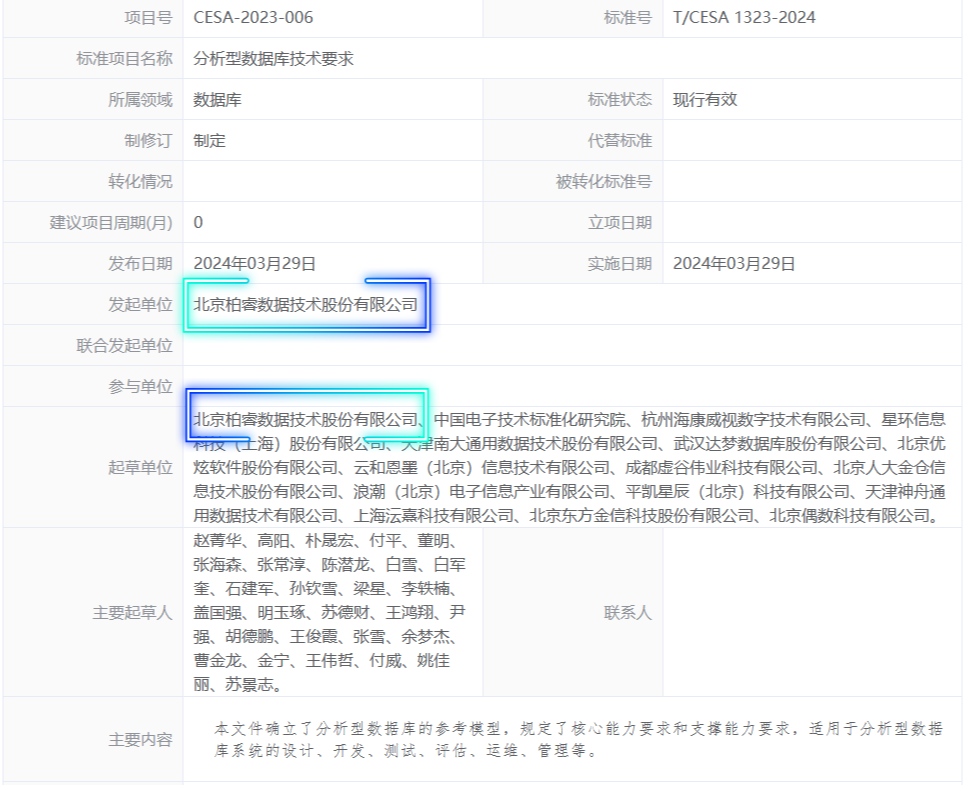Click the 被转化标准号 label

point(604,182)
